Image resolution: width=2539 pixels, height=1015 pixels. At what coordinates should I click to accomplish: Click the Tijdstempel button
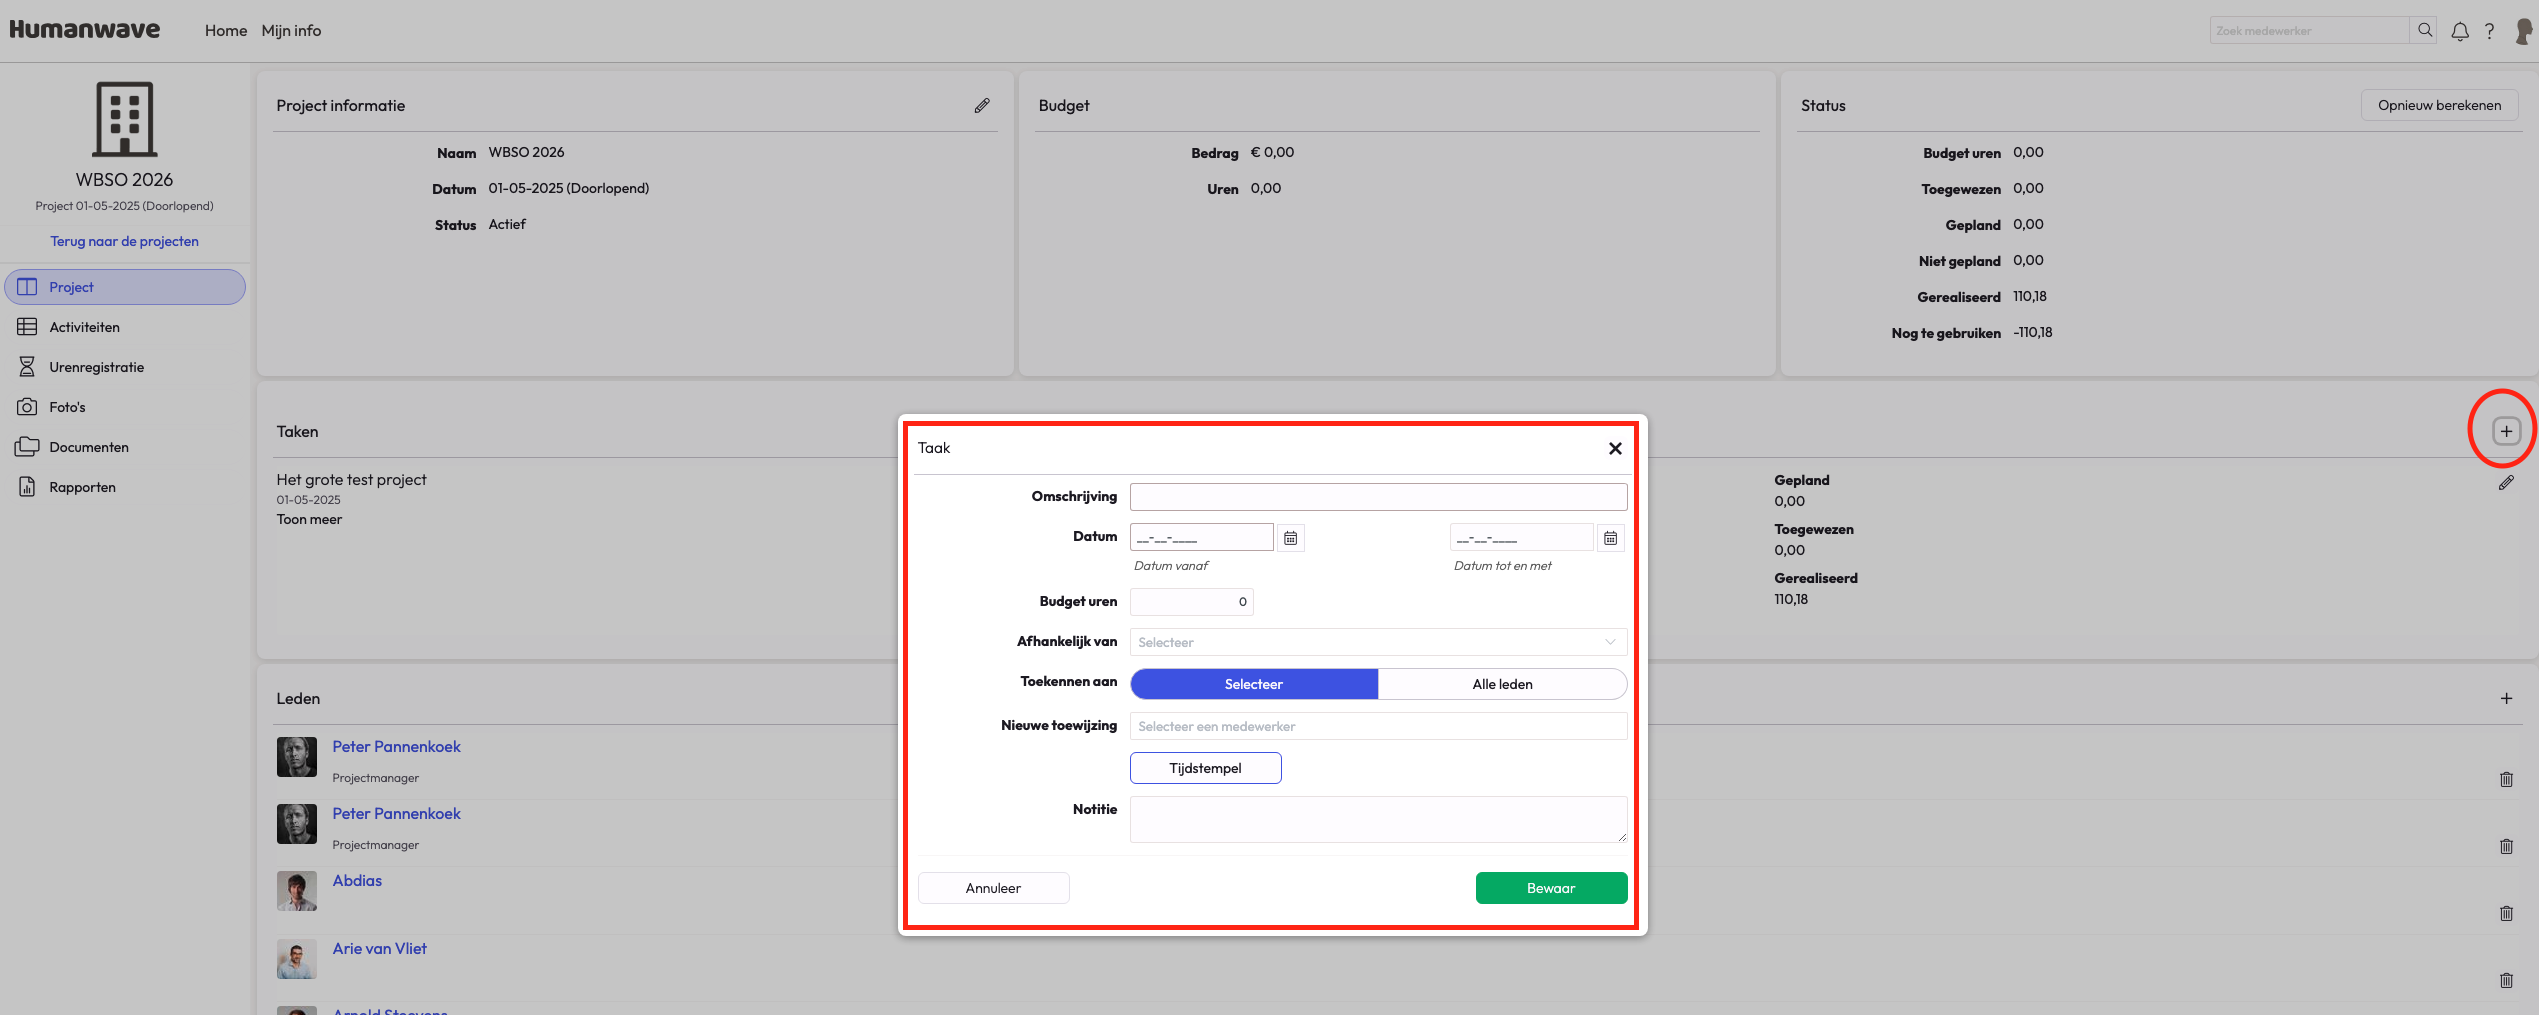[x=1205, y=768]
